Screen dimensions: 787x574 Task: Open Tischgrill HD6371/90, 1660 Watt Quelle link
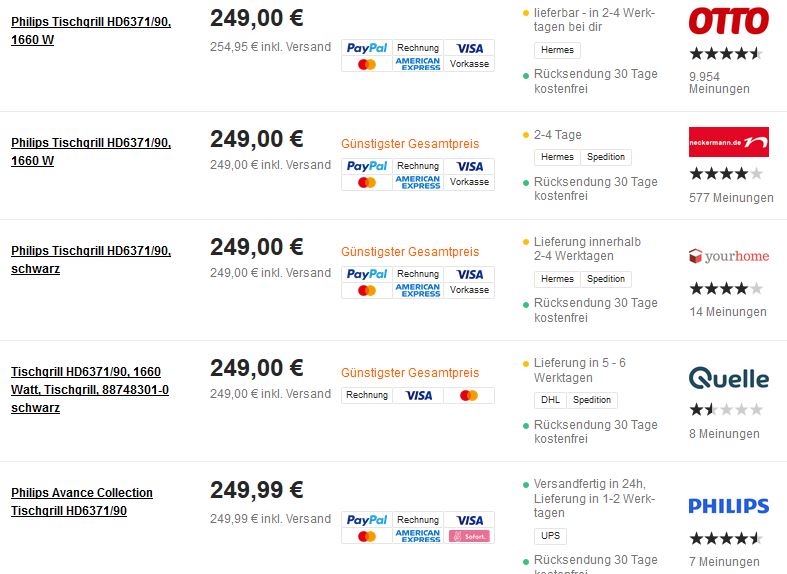90,389
